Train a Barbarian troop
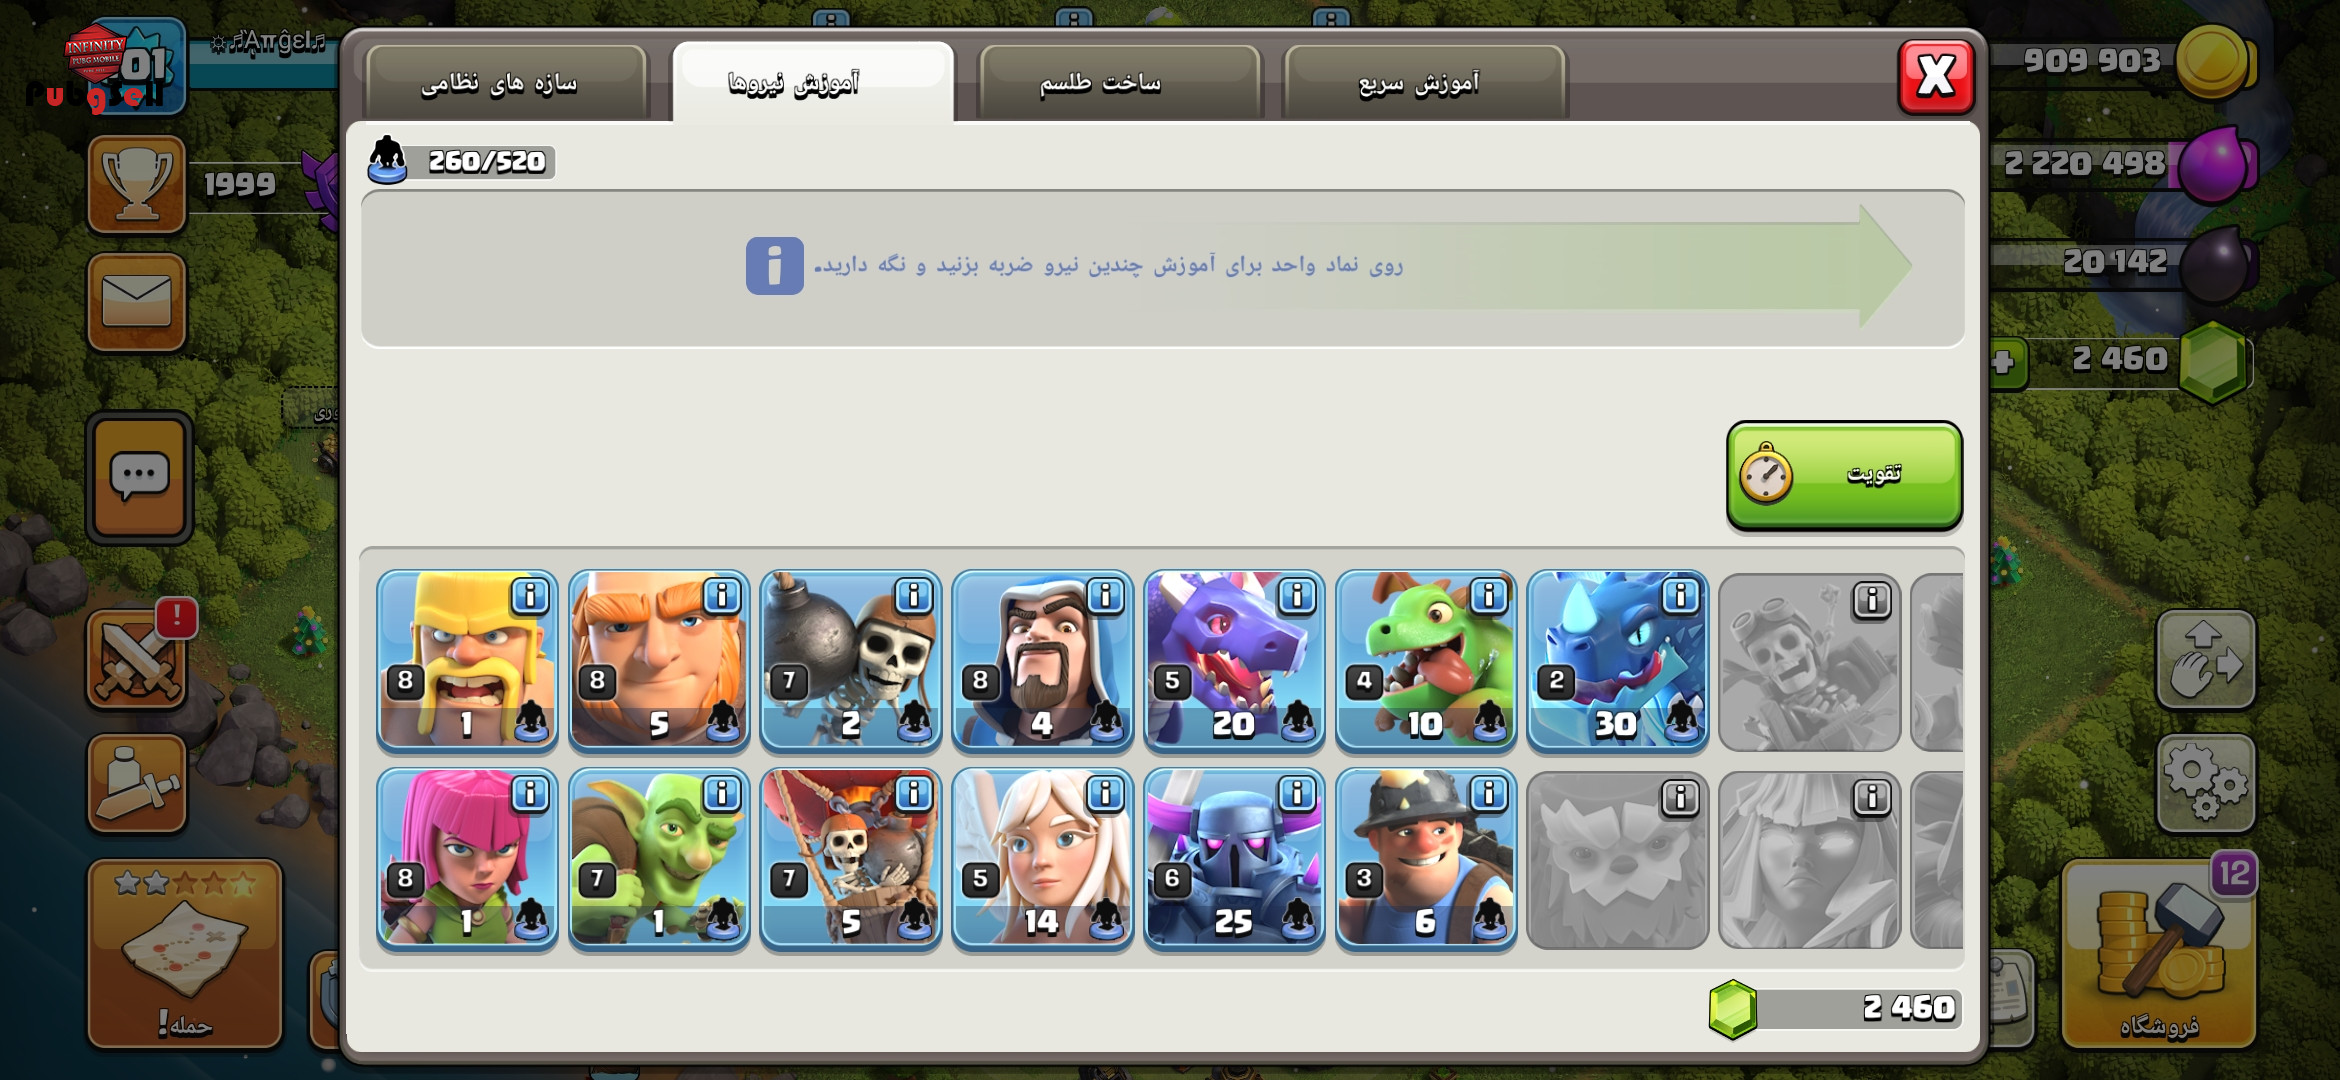The image size is (2340, 1080). (467, 660)
